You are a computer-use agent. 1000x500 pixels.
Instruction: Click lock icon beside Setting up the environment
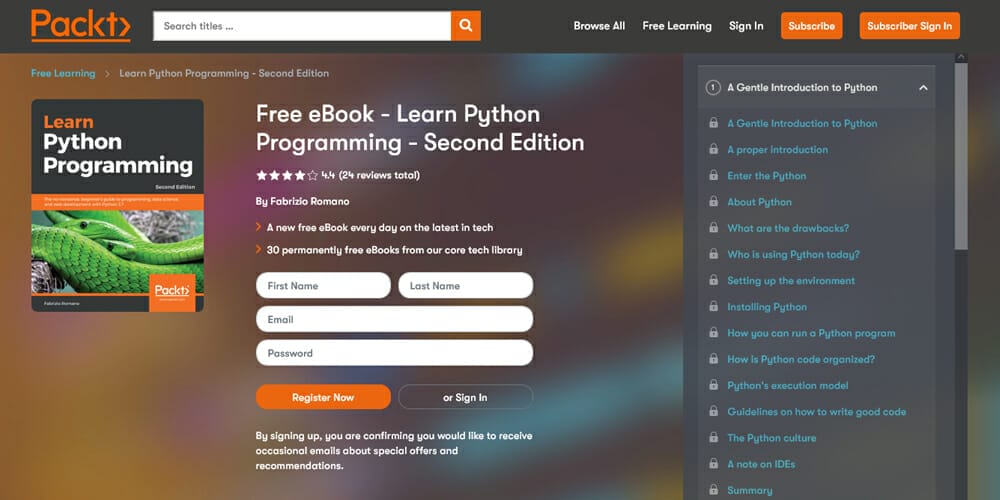(x=714, y=279)
